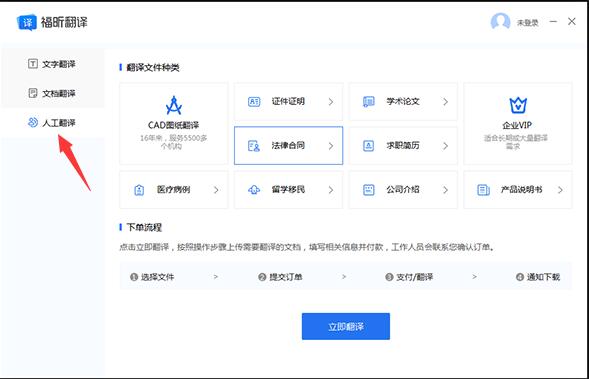
Task: Expand the 求职简历 chevron arrow
Action: point(445,146)
